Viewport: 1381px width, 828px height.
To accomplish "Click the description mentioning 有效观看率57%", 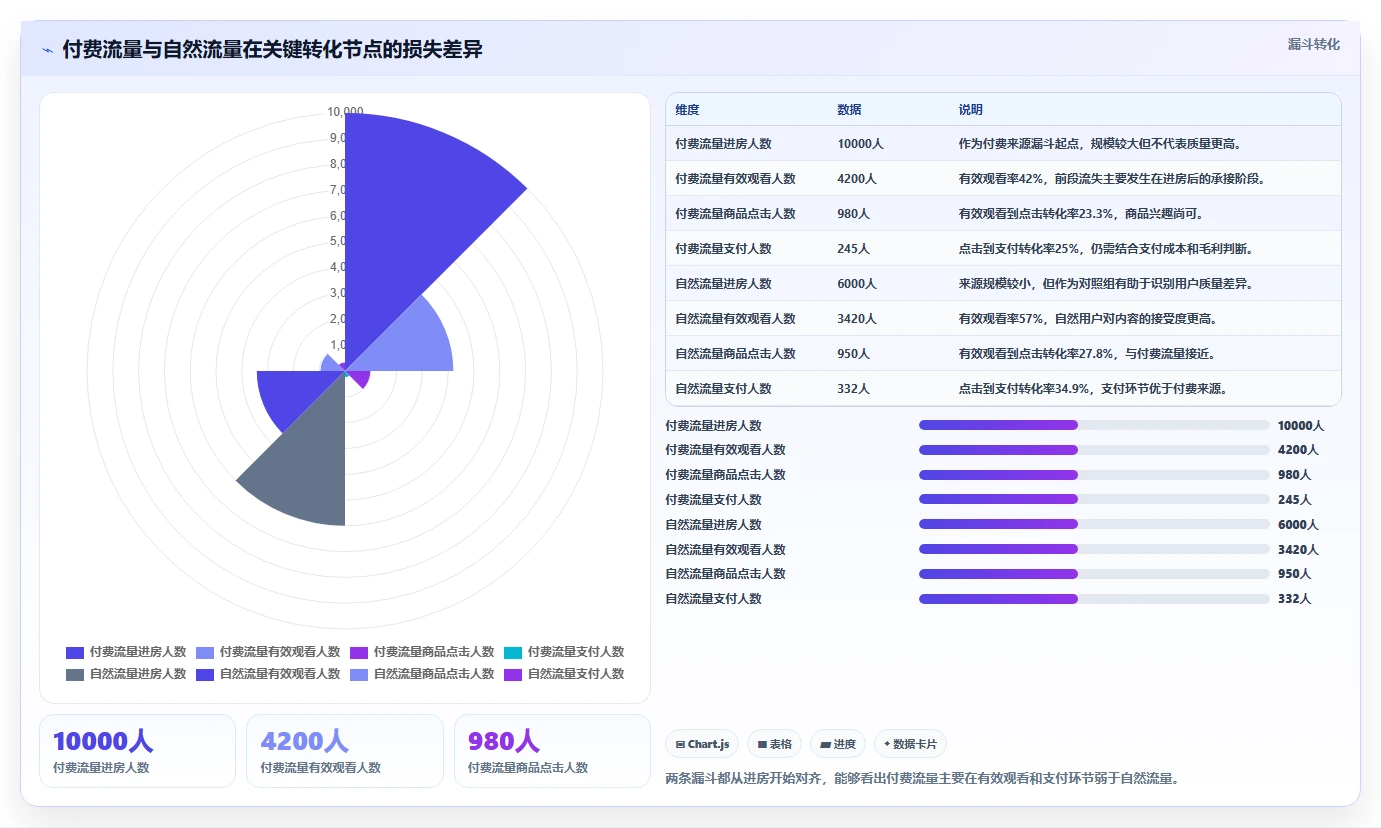I will [x=1088, y=319].
